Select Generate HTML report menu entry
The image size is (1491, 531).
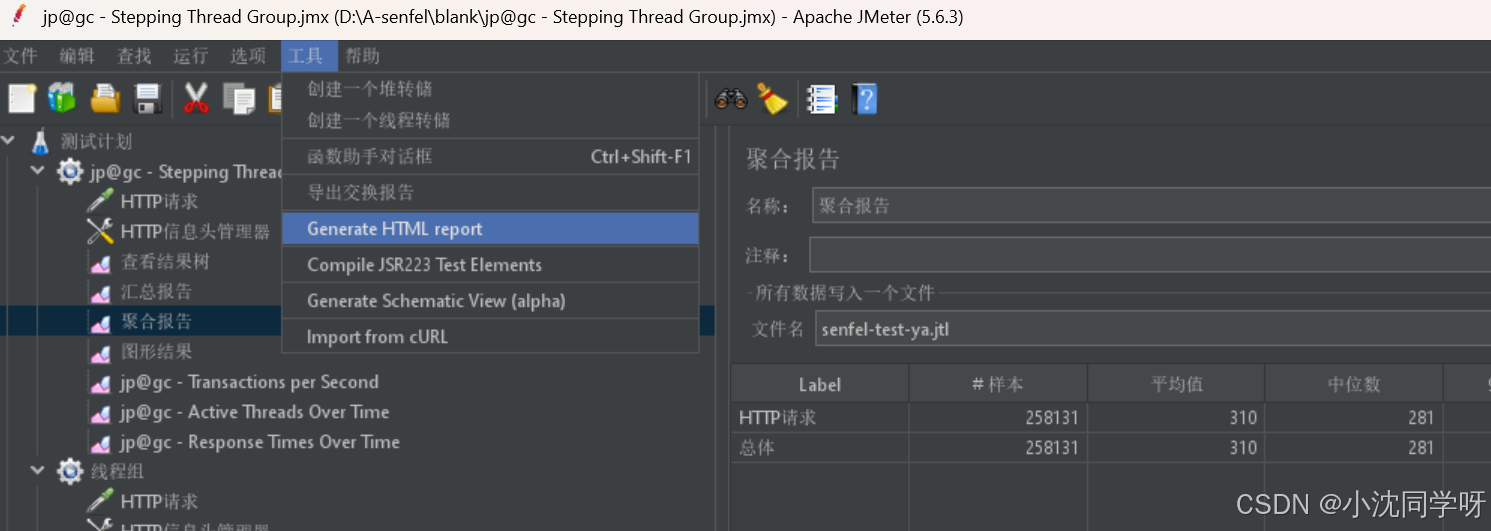490,229
